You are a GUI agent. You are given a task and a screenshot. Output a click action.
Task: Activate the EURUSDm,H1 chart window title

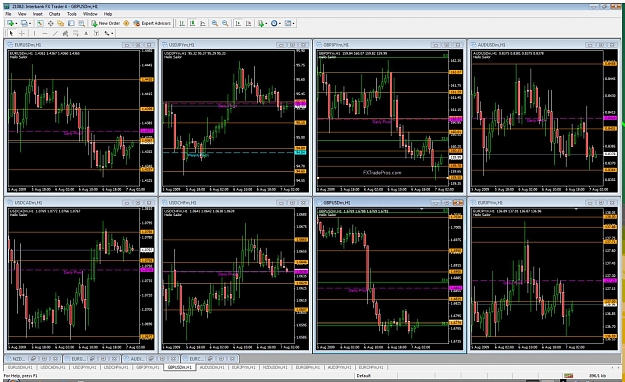click(28, 45)
